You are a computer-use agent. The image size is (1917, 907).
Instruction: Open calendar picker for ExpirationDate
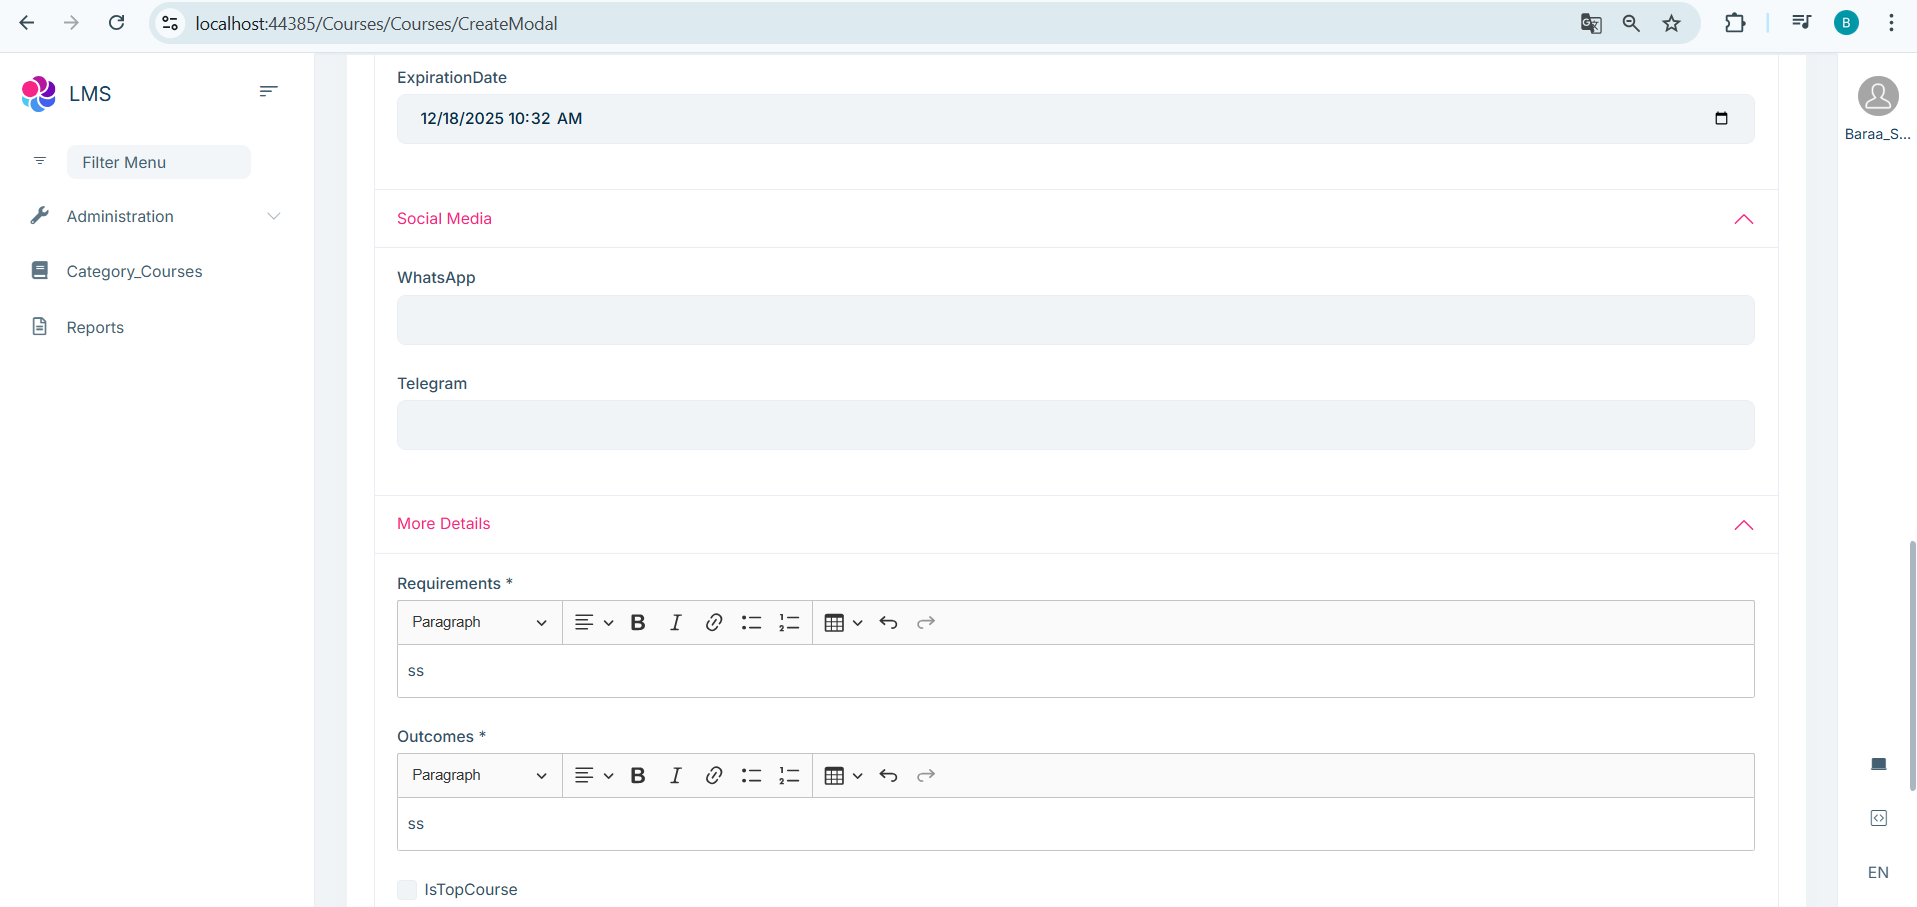[x=1721, y=119]
